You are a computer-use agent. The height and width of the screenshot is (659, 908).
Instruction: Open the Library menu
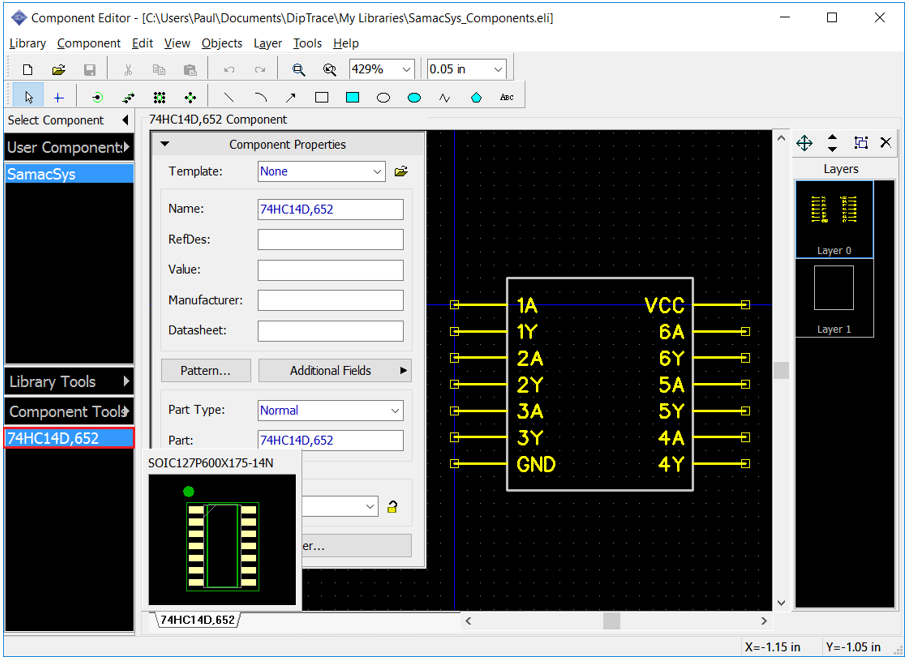tap(27, 43)
